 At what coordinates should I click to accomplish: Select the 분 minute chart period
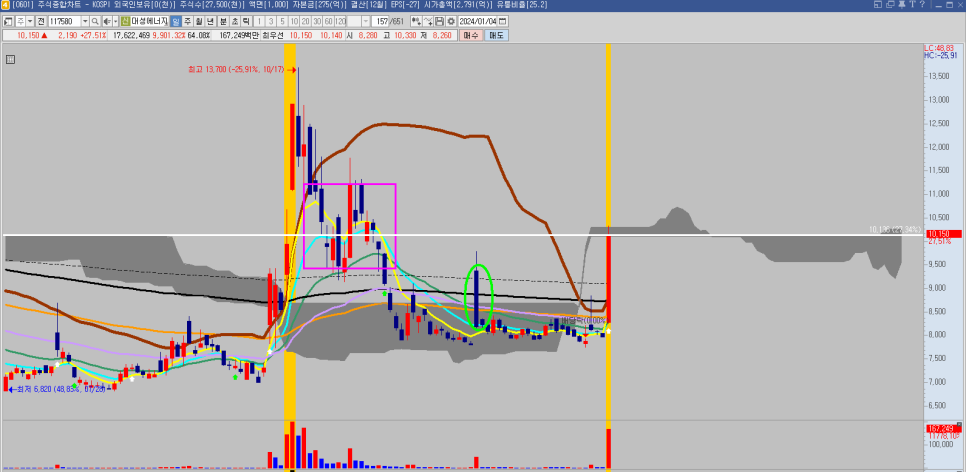(x=223, y=21)
